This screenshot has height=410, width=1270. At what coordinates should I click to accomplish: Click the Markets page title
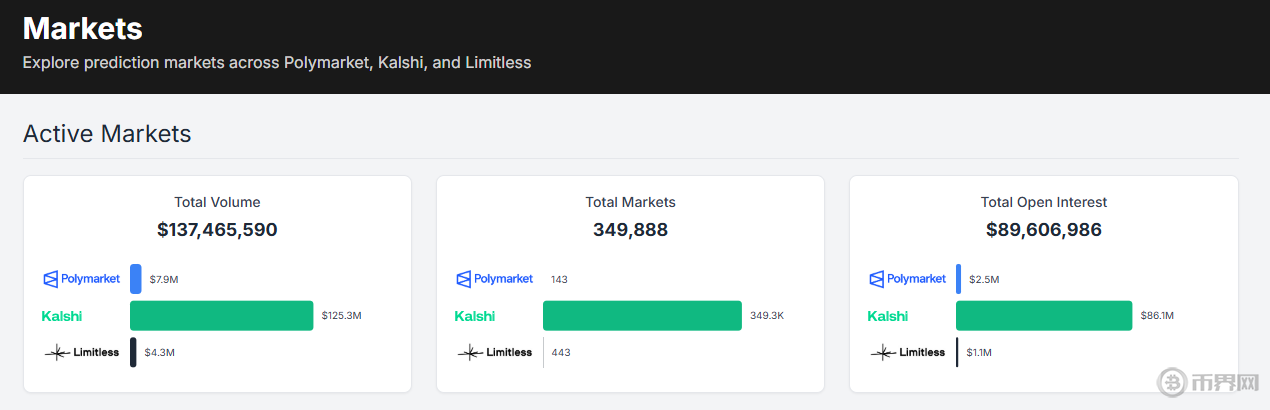pyautogui.click(x=82, y=28)
